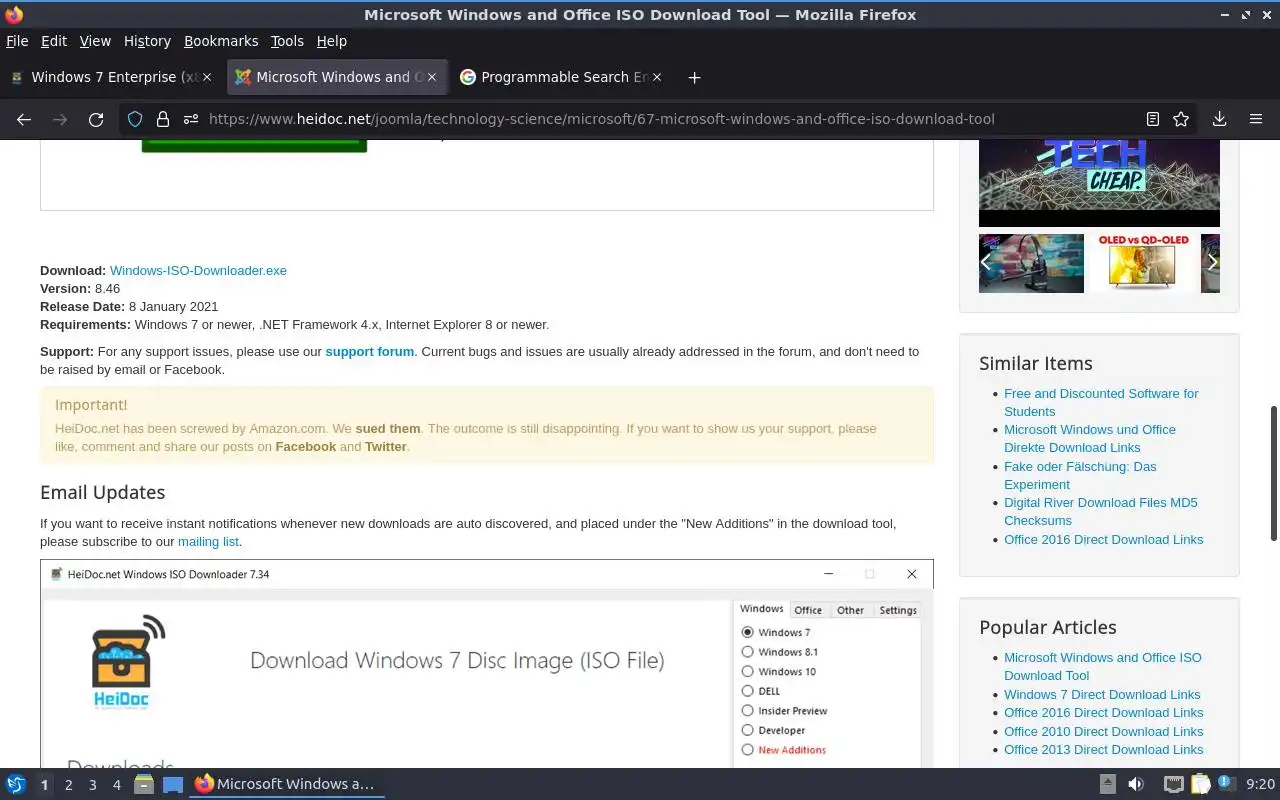Download Windows-ISO-Downloader.exe
This screenshot has width=1280, height=800.
tap(198, 271)
